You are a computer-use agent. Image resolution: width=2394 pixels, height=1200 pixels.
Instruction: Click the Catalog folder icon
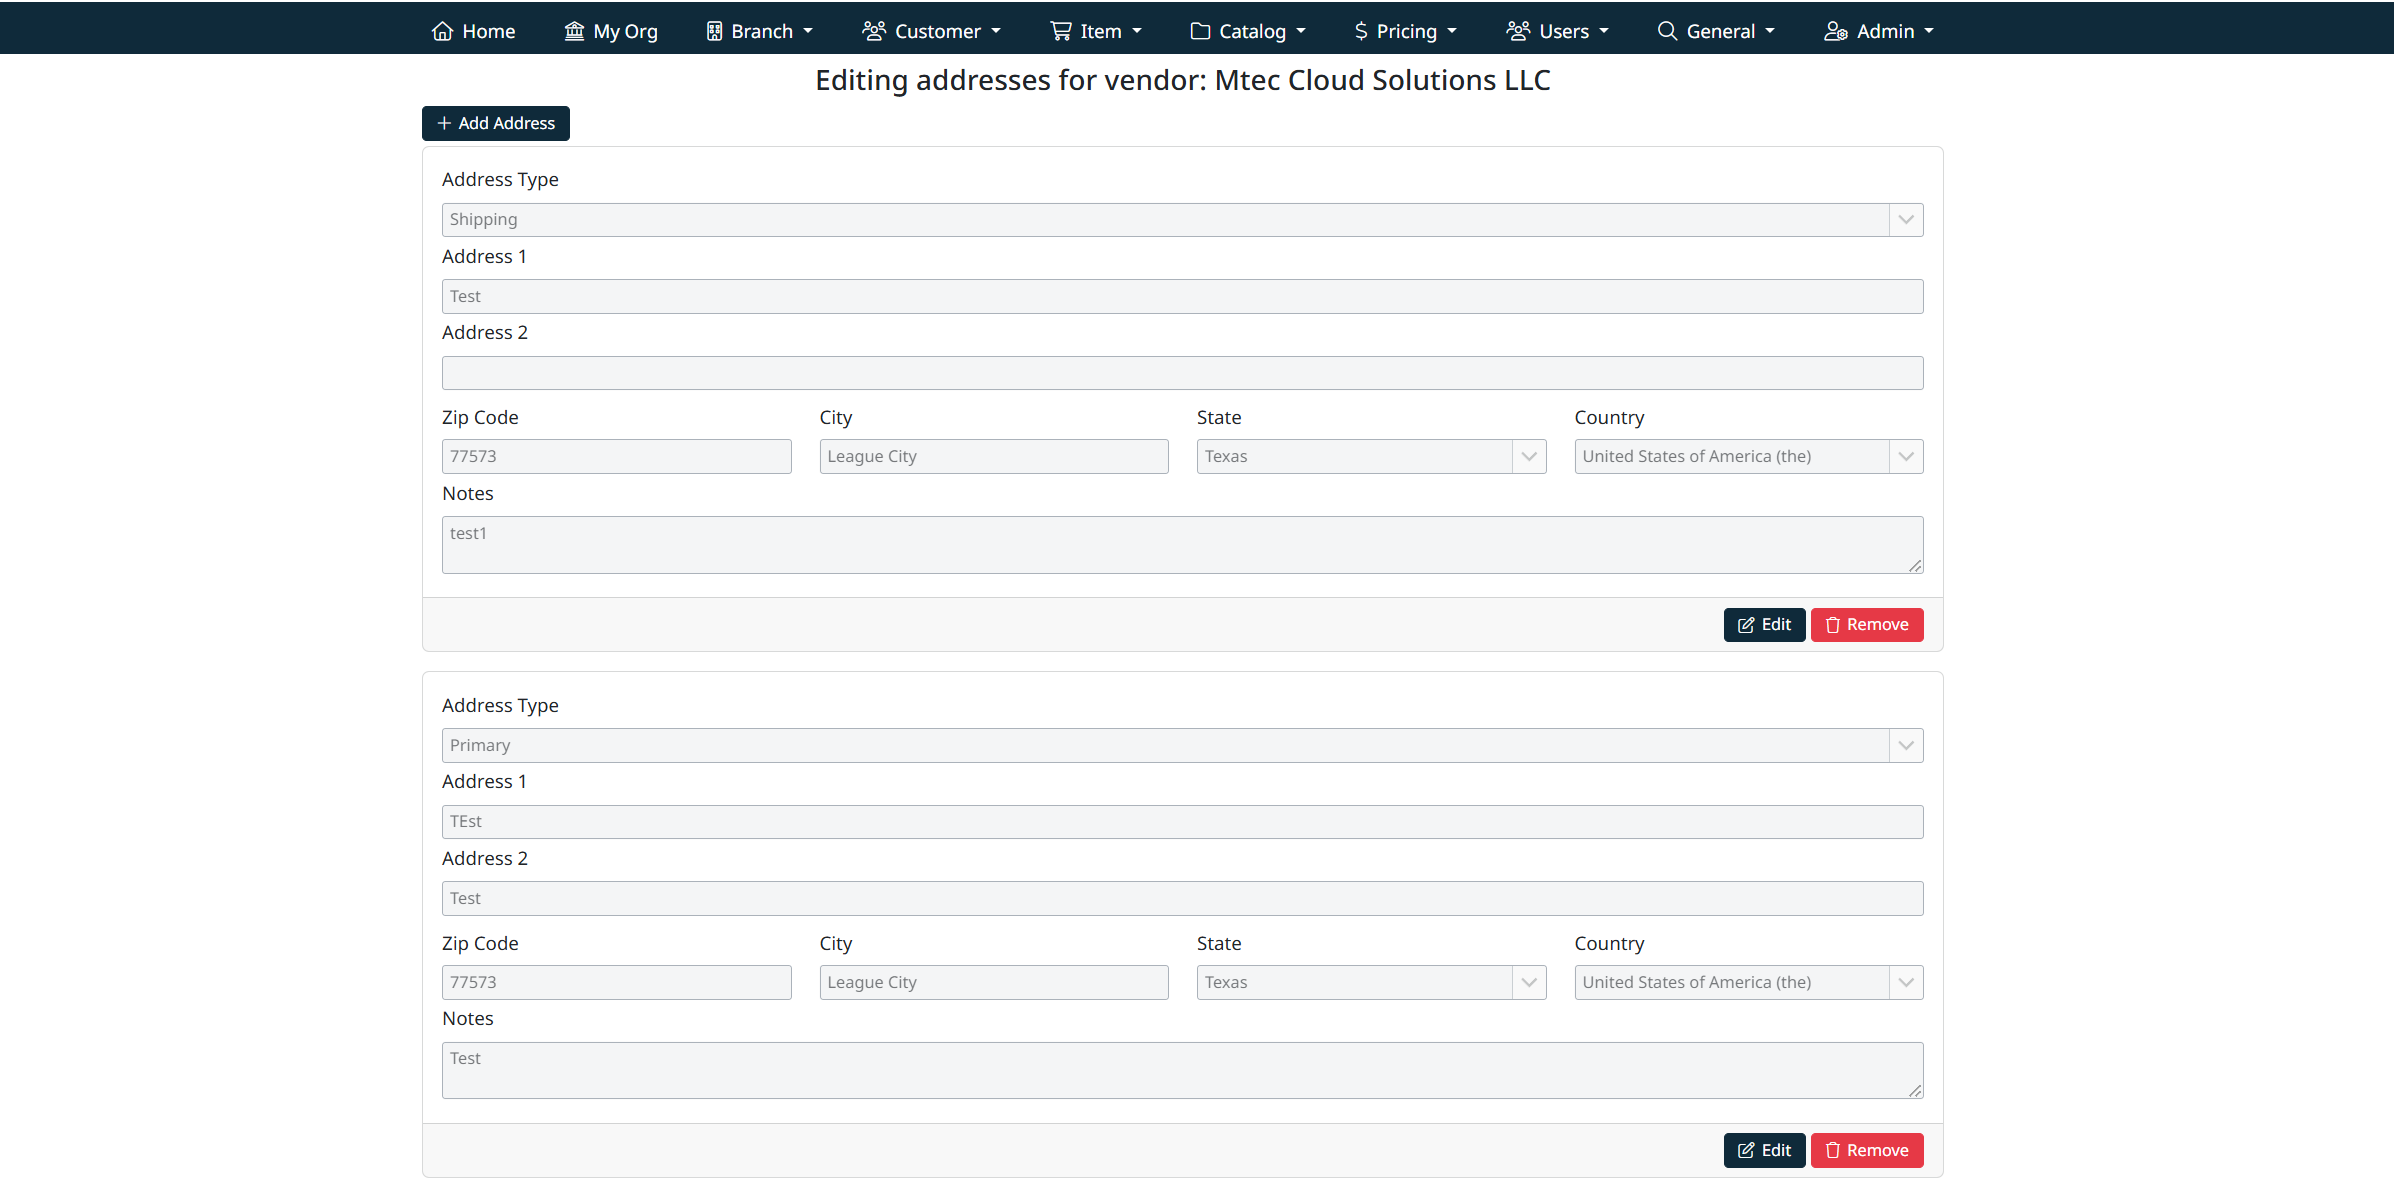point(1200,31)
